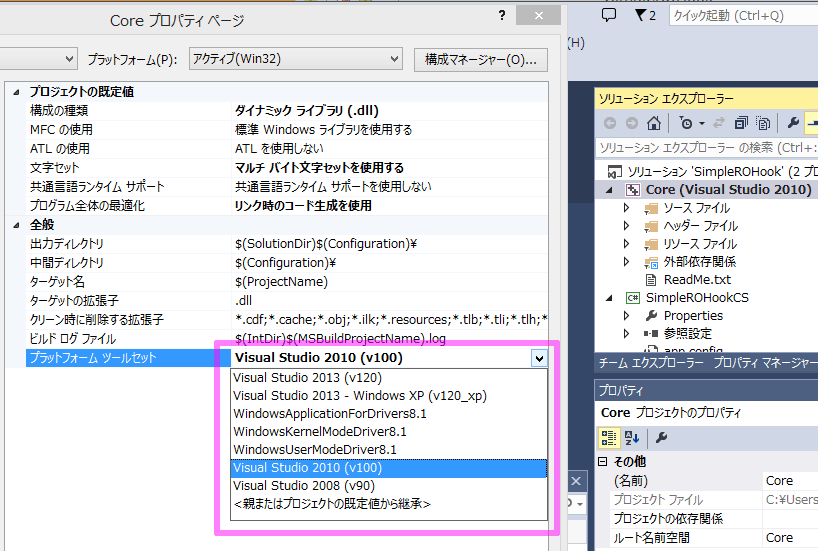
Task: Click the collapse all icon in Solution Explorer
Action: click(741, 123)
